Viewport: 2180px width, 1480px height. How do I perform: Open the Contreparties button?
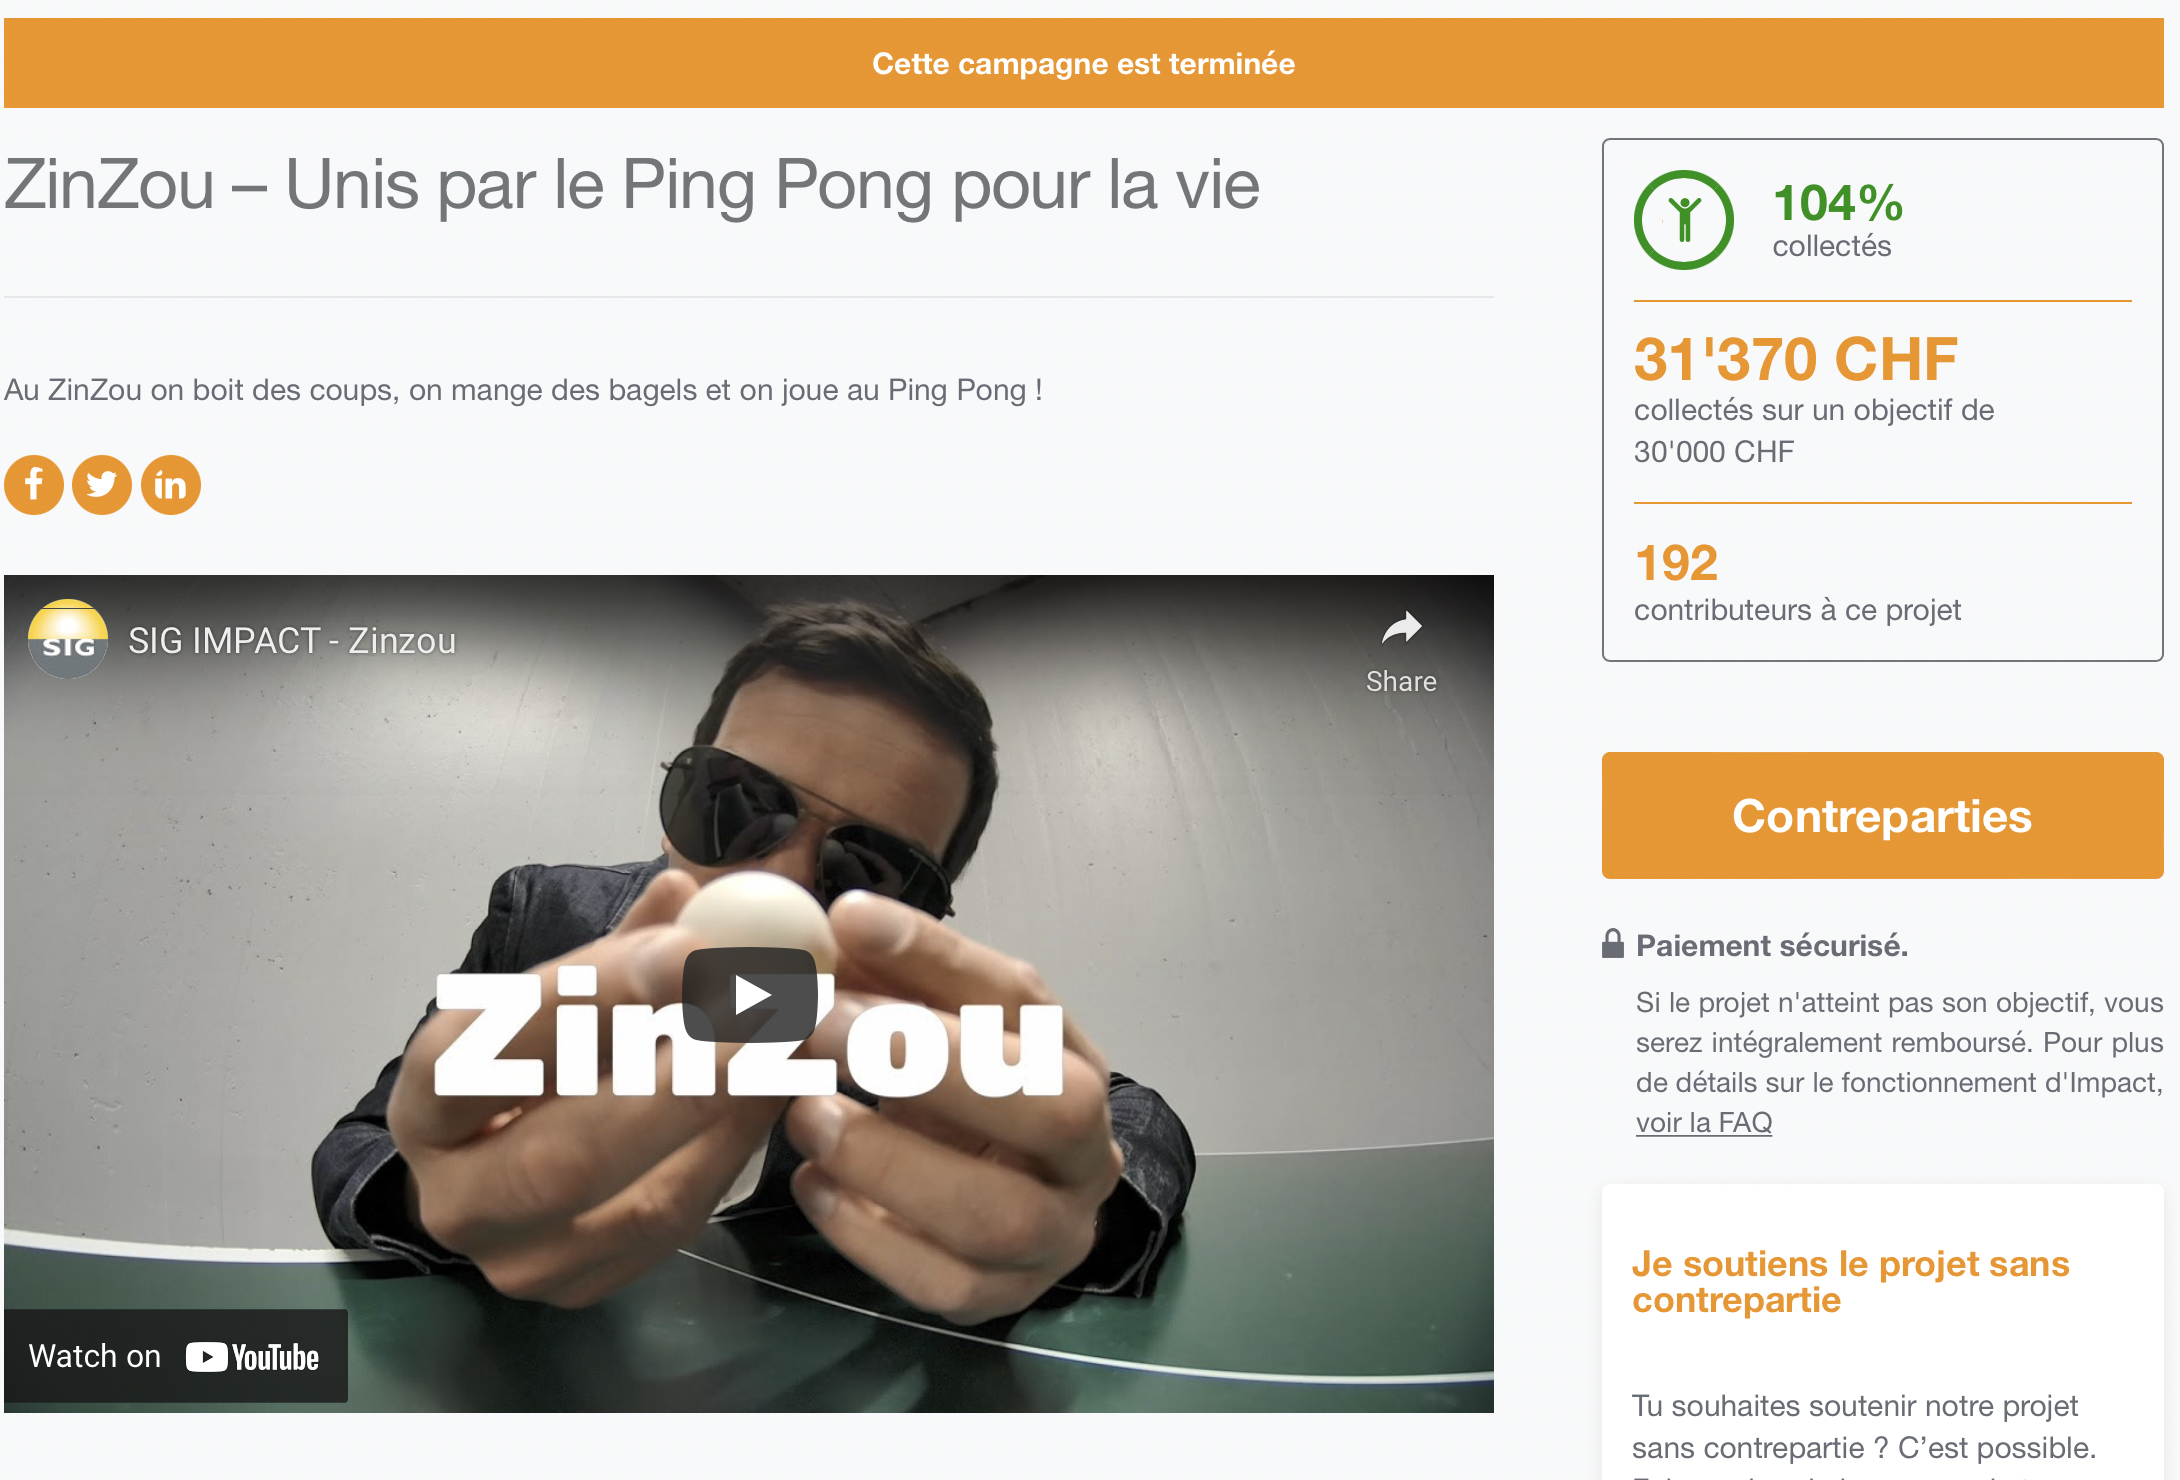(x=1882, y=816)
